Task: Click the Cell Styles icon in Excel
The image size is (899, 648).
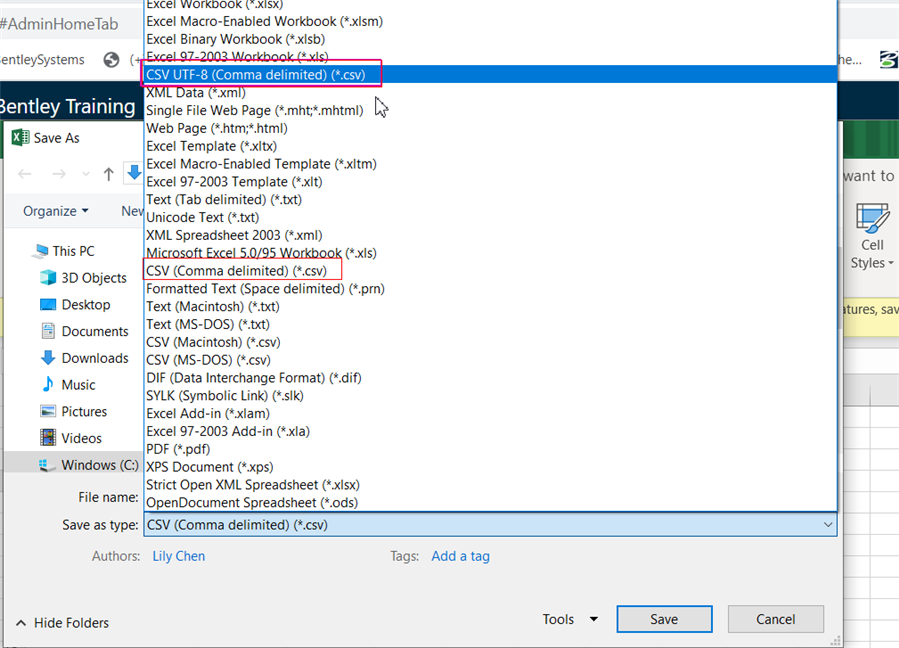Action: coord(872,218)
